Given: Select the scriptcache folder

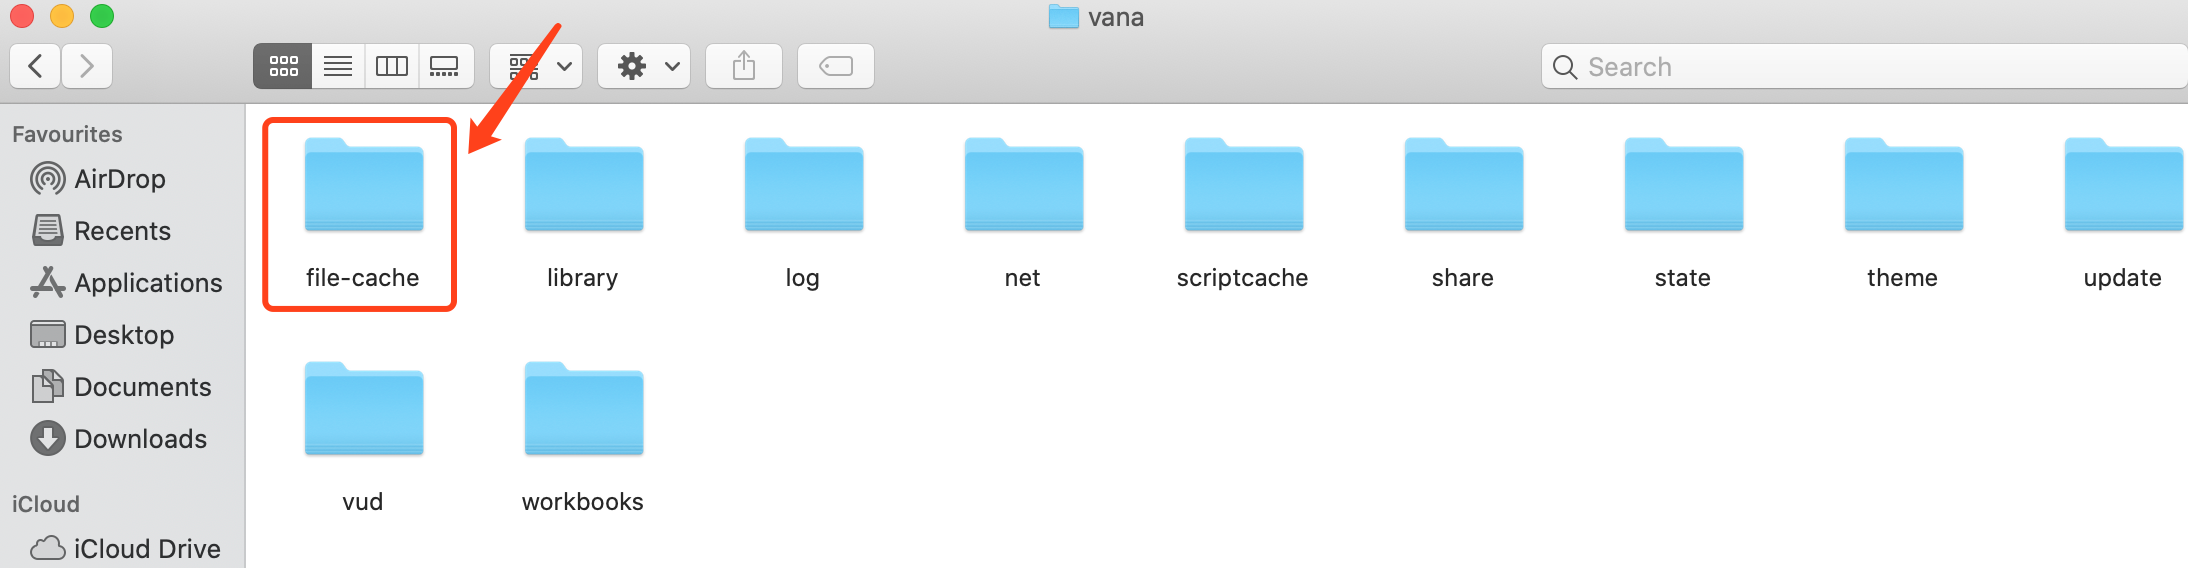Looking at the screenshot, I should (1243, 213).
